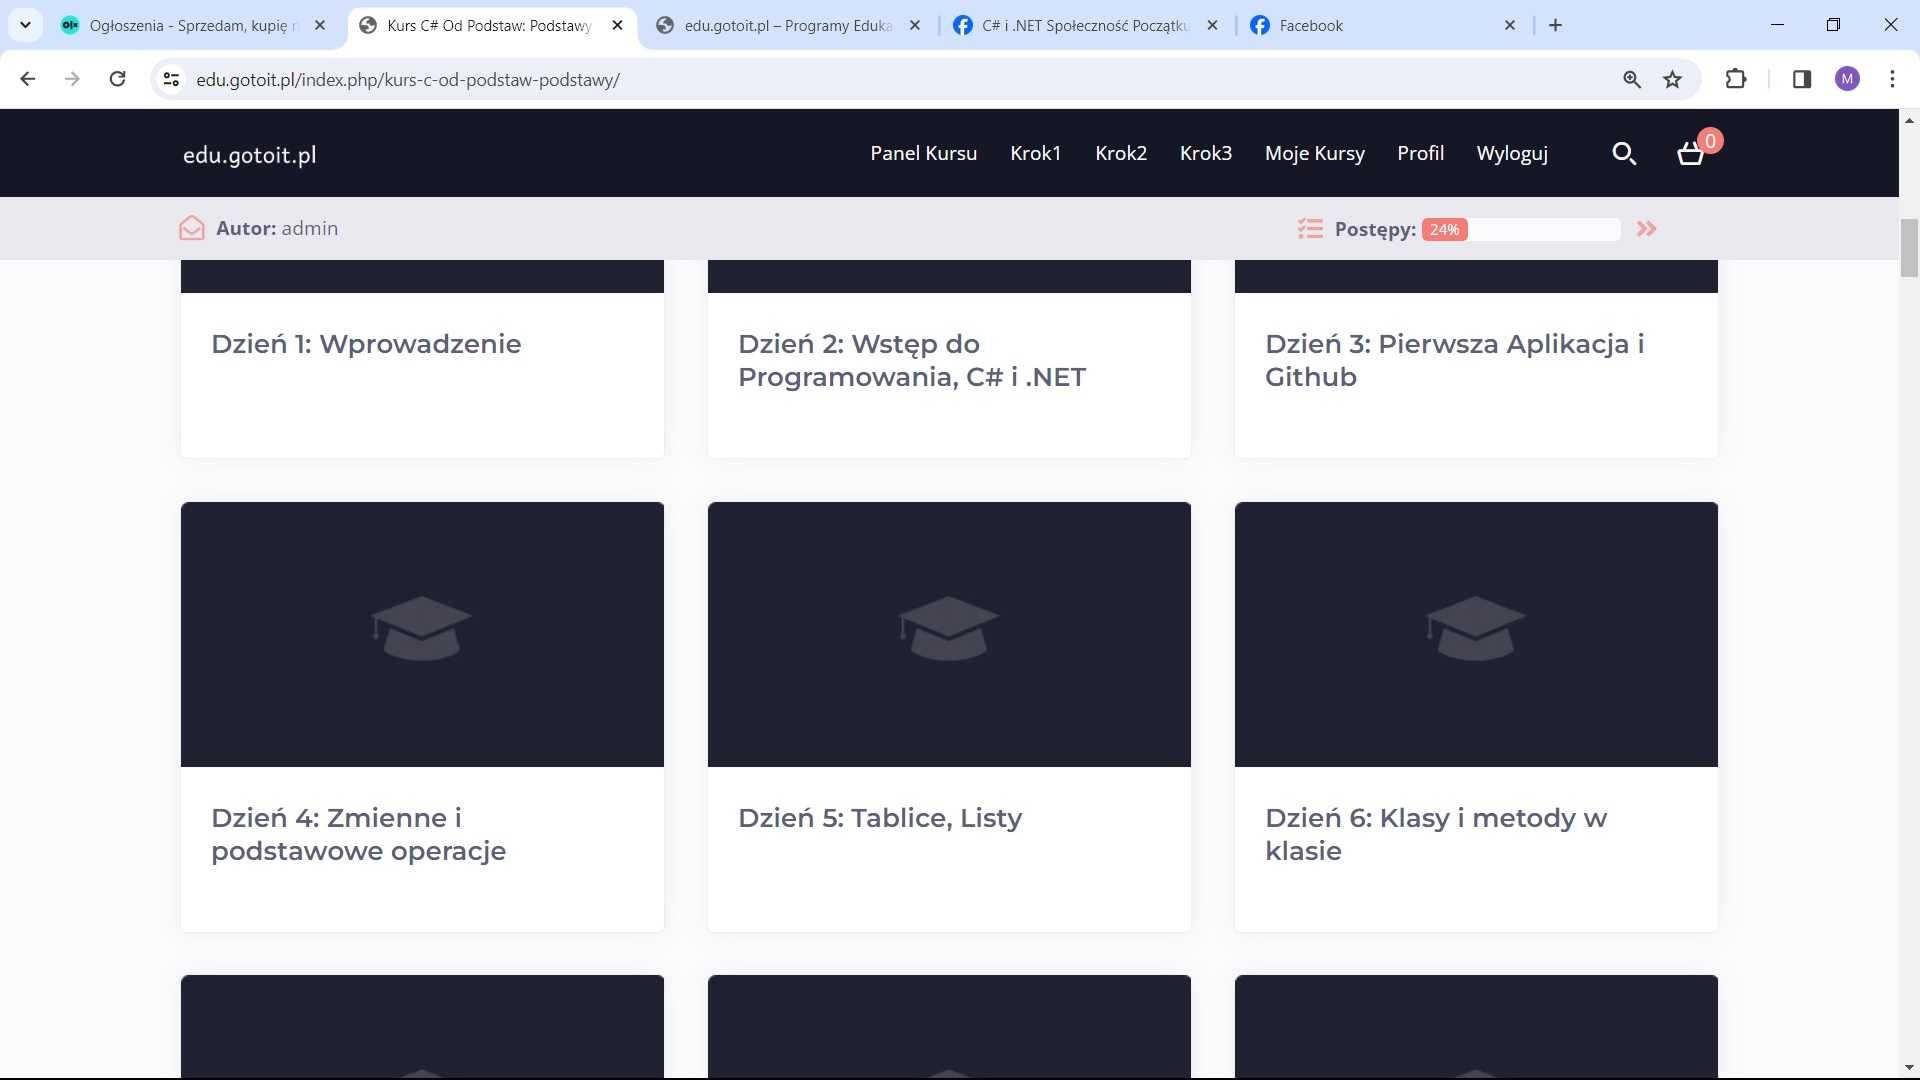Click the zoom magnifier in address bar

[x=1632, y=79]
